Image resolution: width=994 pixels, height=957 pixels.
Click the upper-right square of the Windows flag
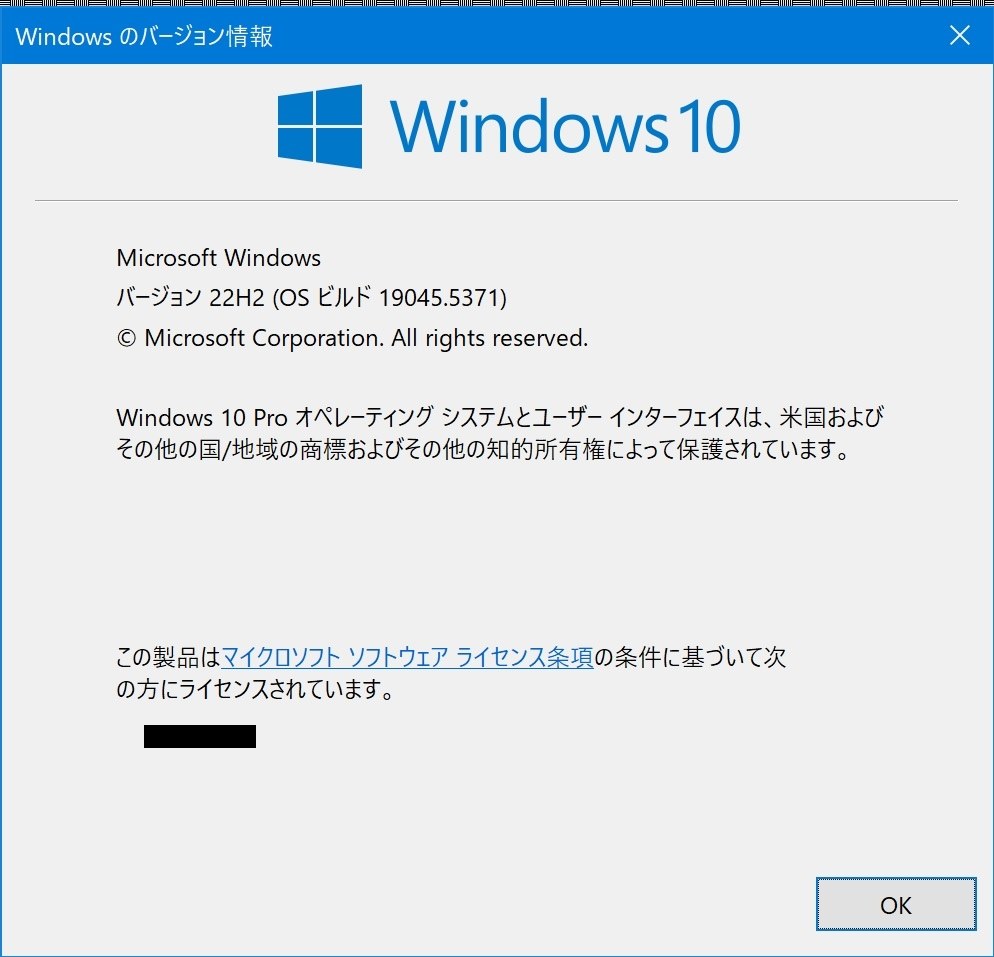[340, 103]
